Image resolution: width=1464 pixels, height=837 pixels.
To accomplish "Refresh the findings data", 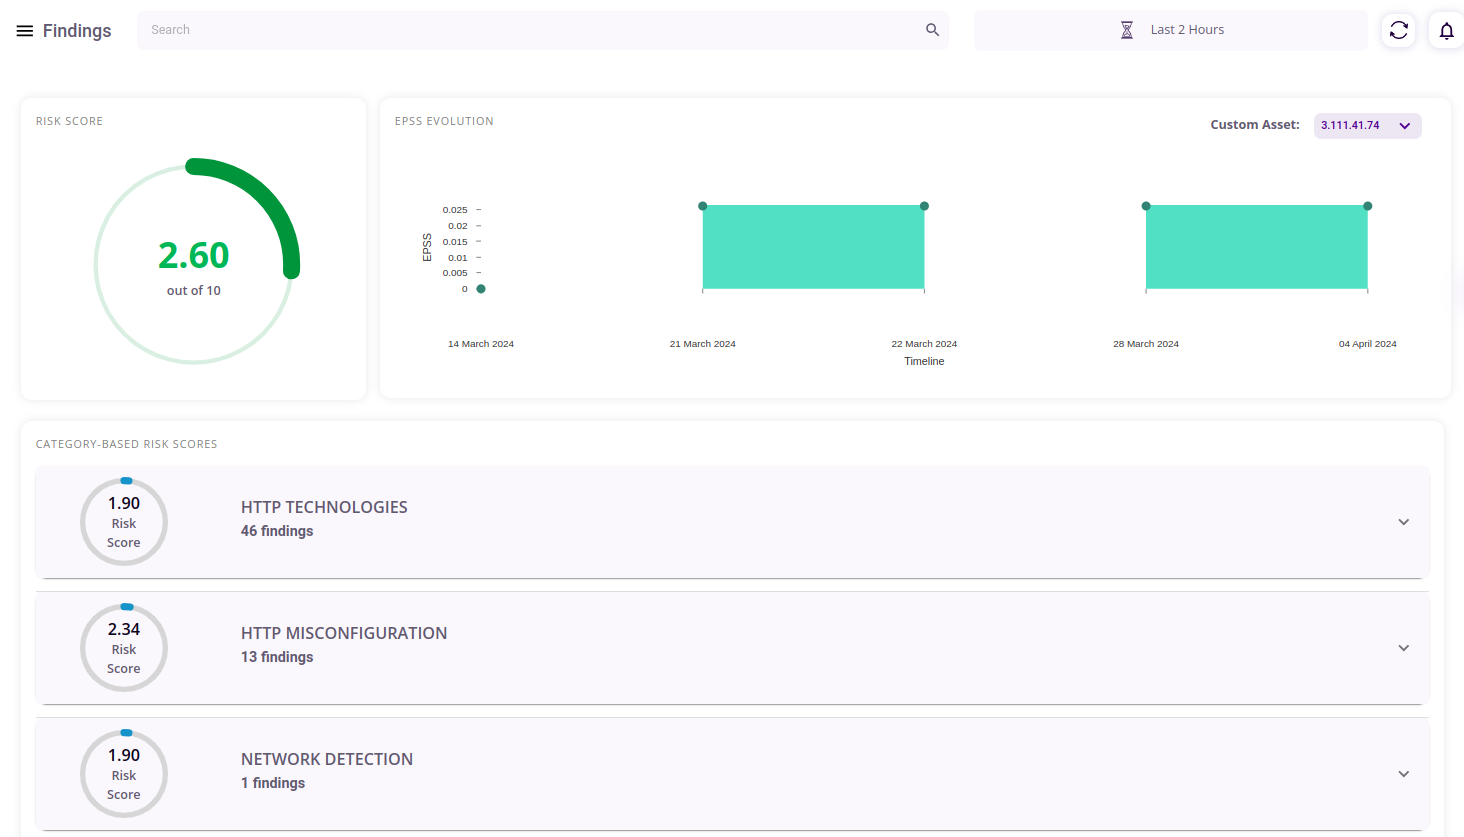I will click(x=1399, y=30).
